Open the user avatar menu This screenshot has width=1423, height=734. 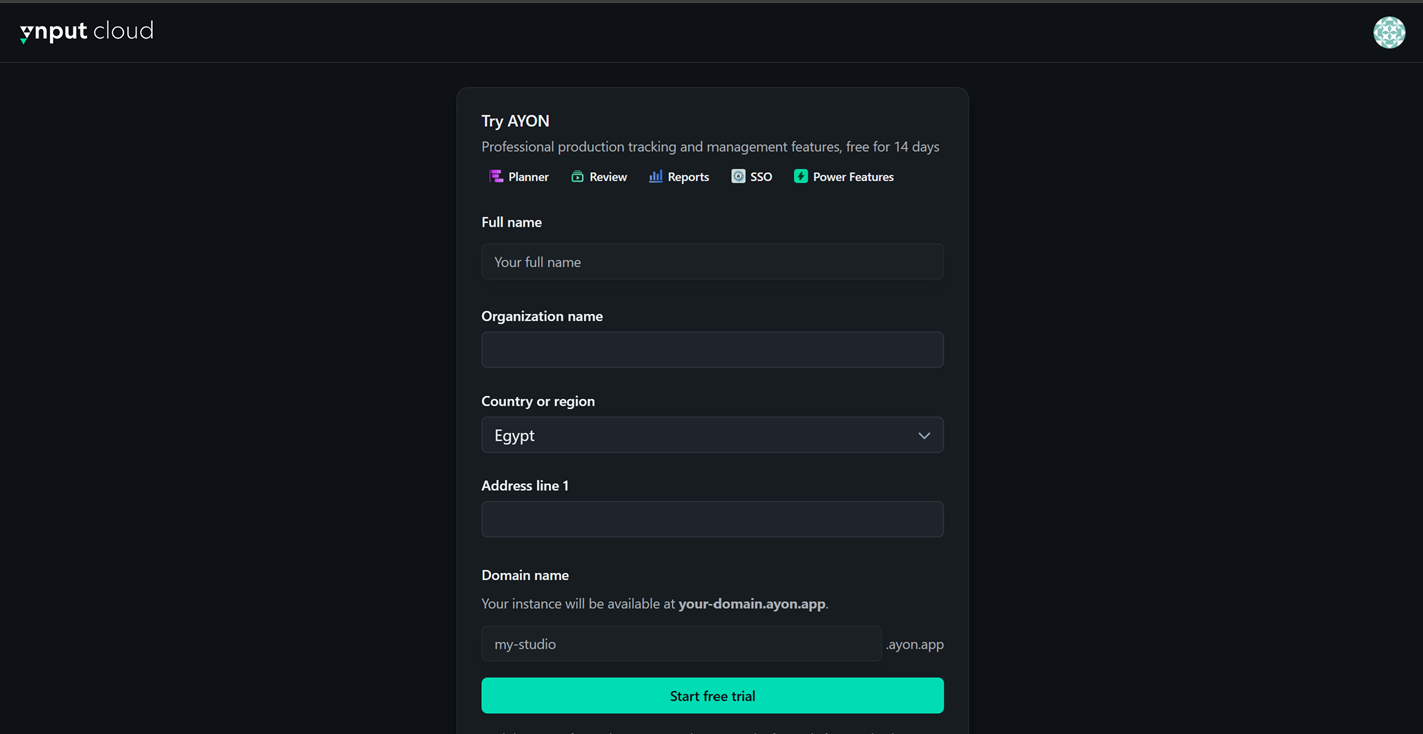[x=1389, y=32]
